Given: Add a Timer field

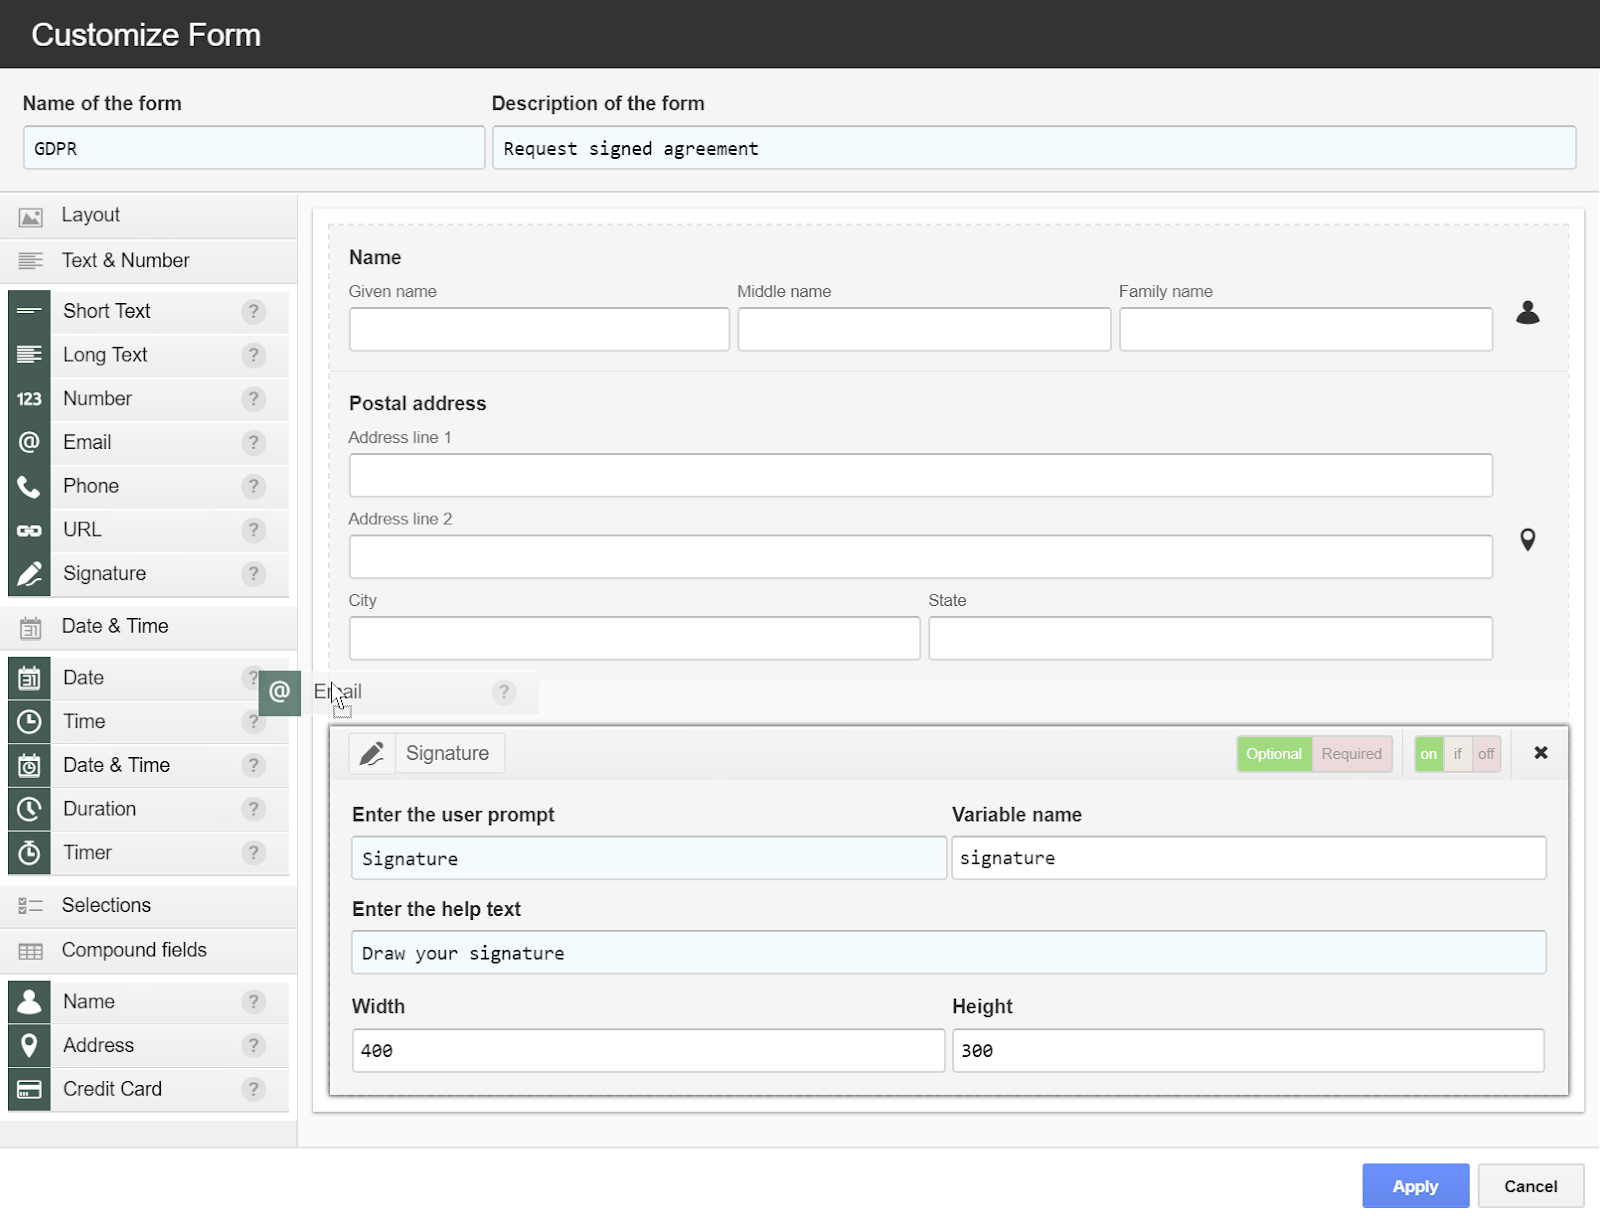Looking at the screenshot, I should [x=148, y=853].
